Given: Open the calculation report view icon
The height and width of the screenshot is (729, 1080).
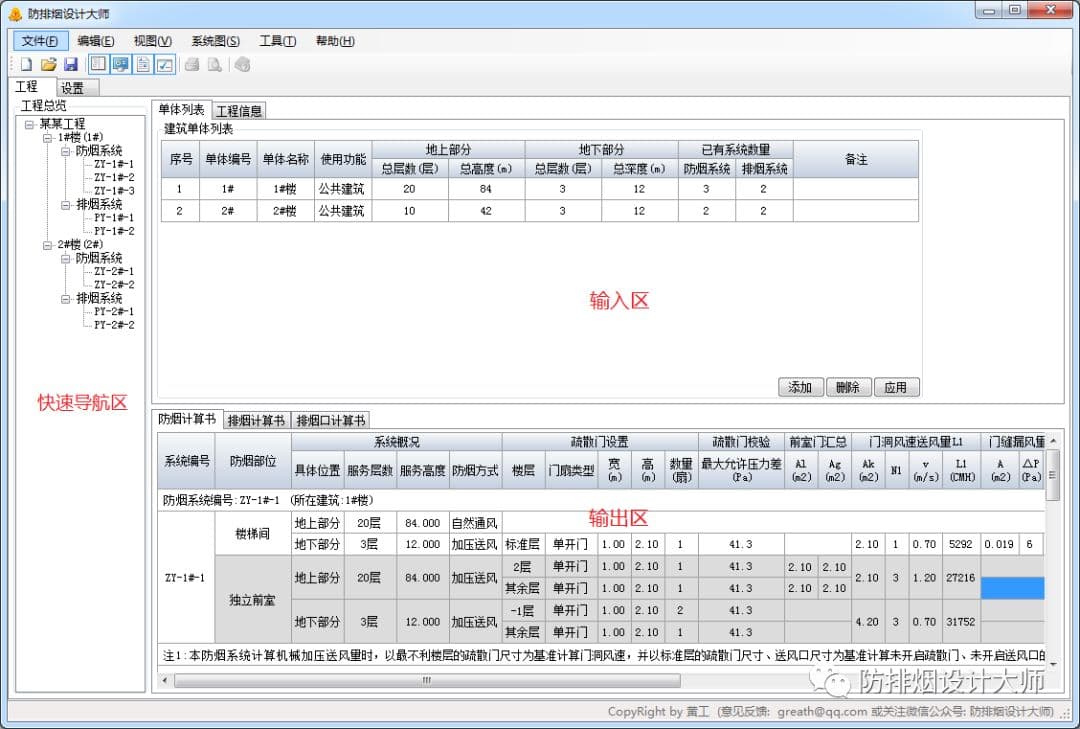Looking at the screenshot, I should click(143, 63).
